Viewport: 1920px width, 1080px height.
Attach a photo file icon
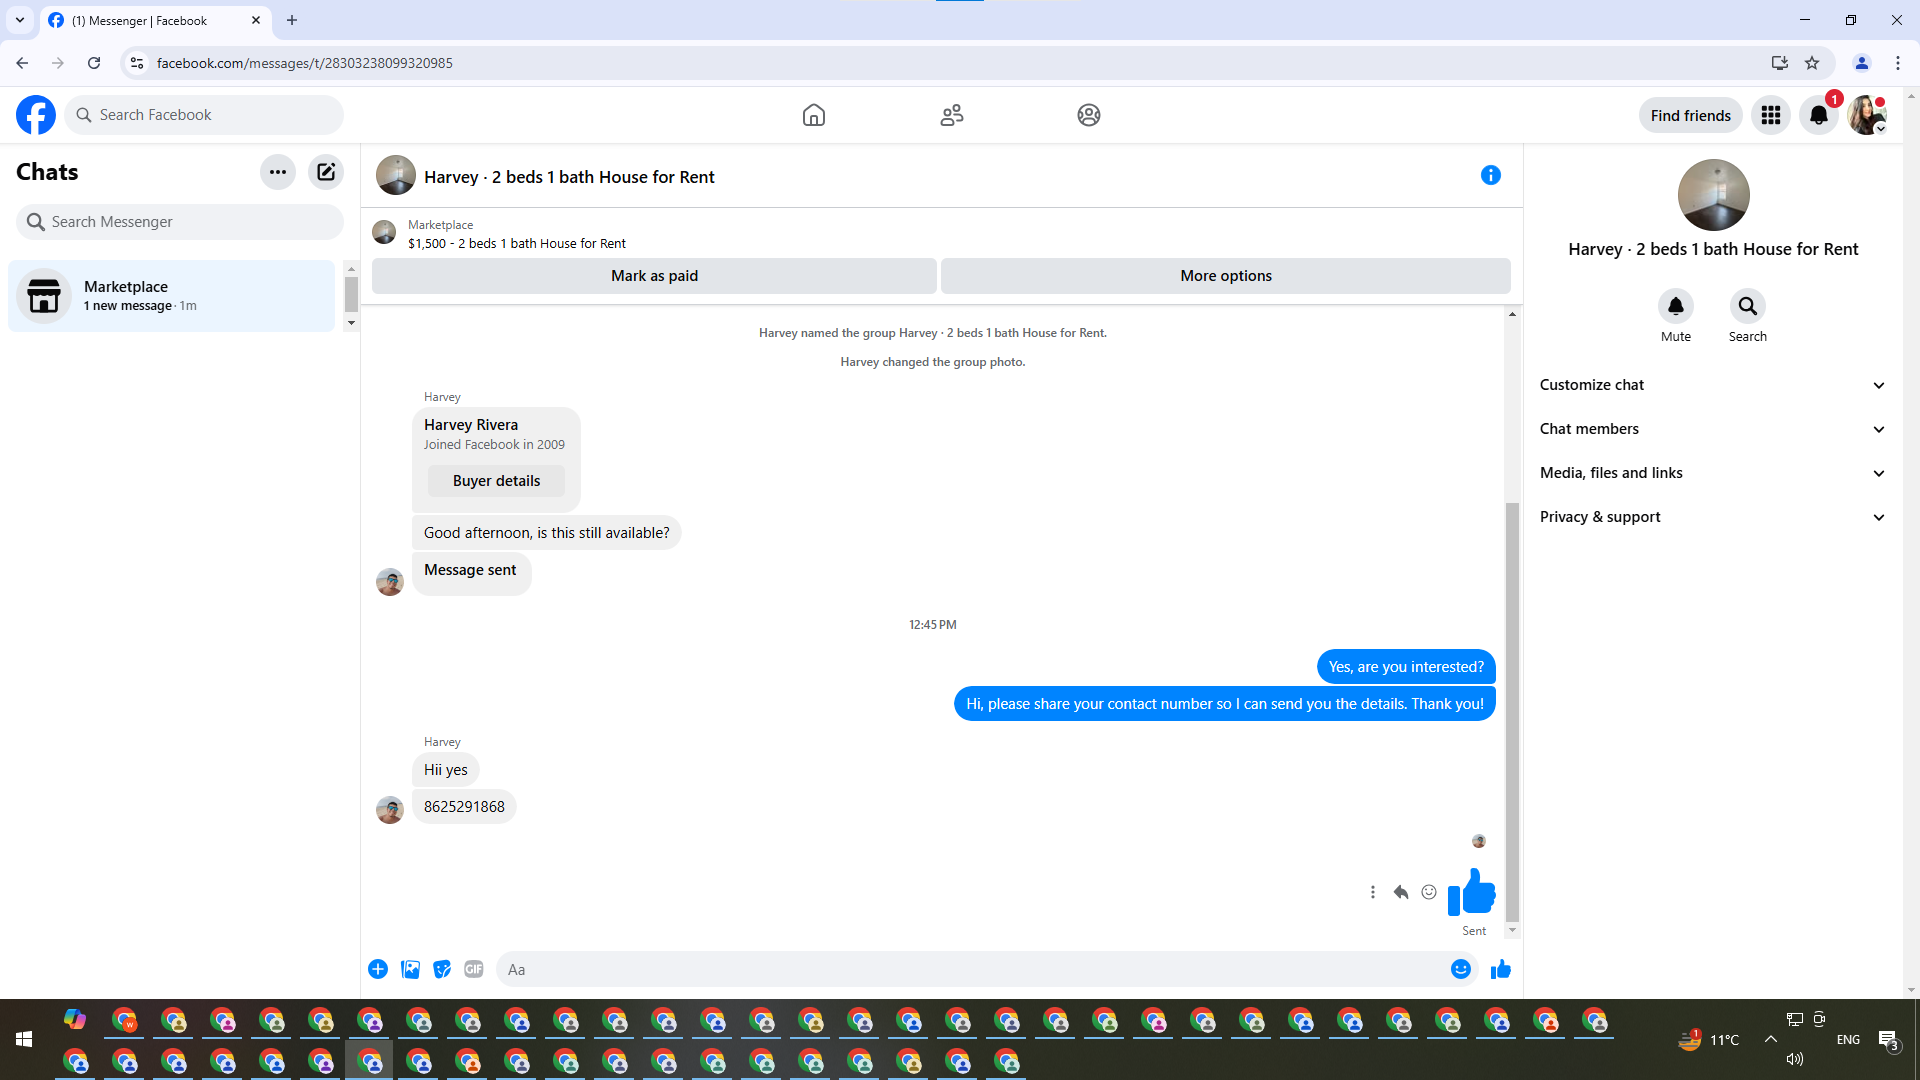coord(410,969)
